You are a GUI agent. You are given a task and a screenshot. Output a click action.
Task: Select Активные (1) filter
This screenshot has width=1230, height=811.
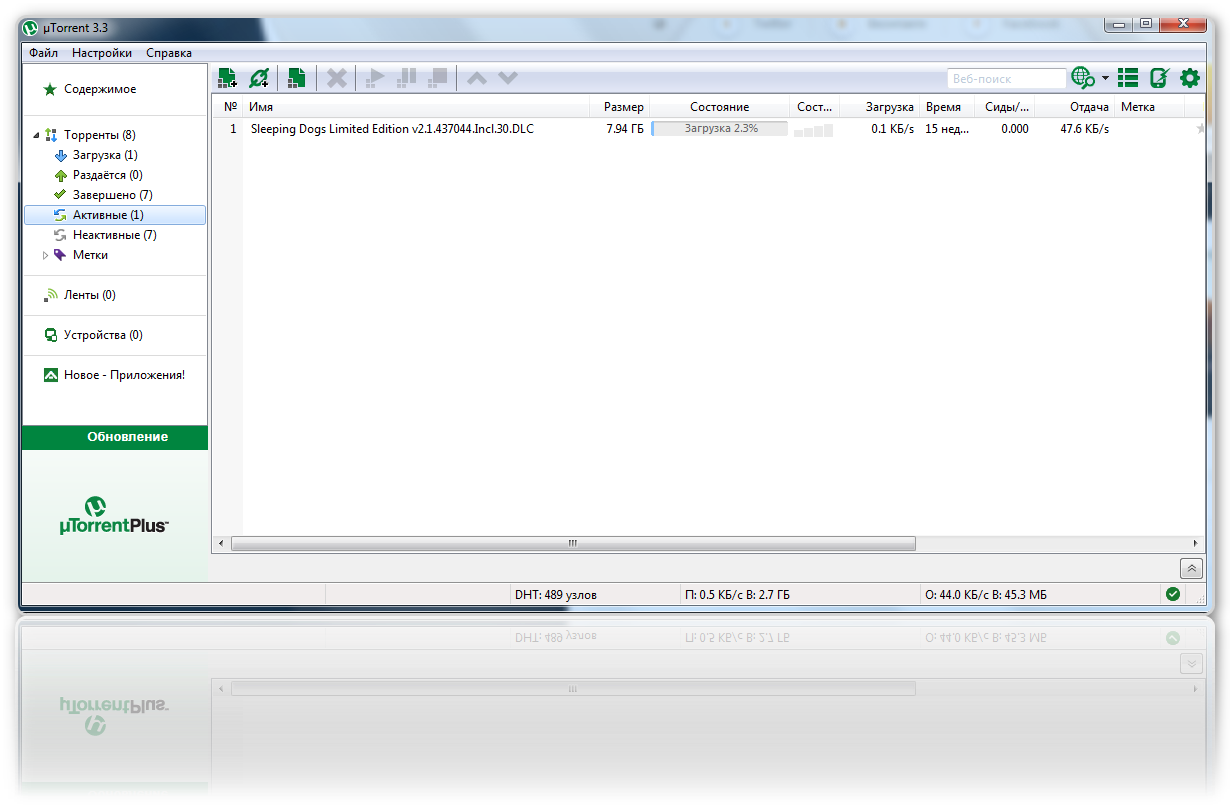click(115, 215)
